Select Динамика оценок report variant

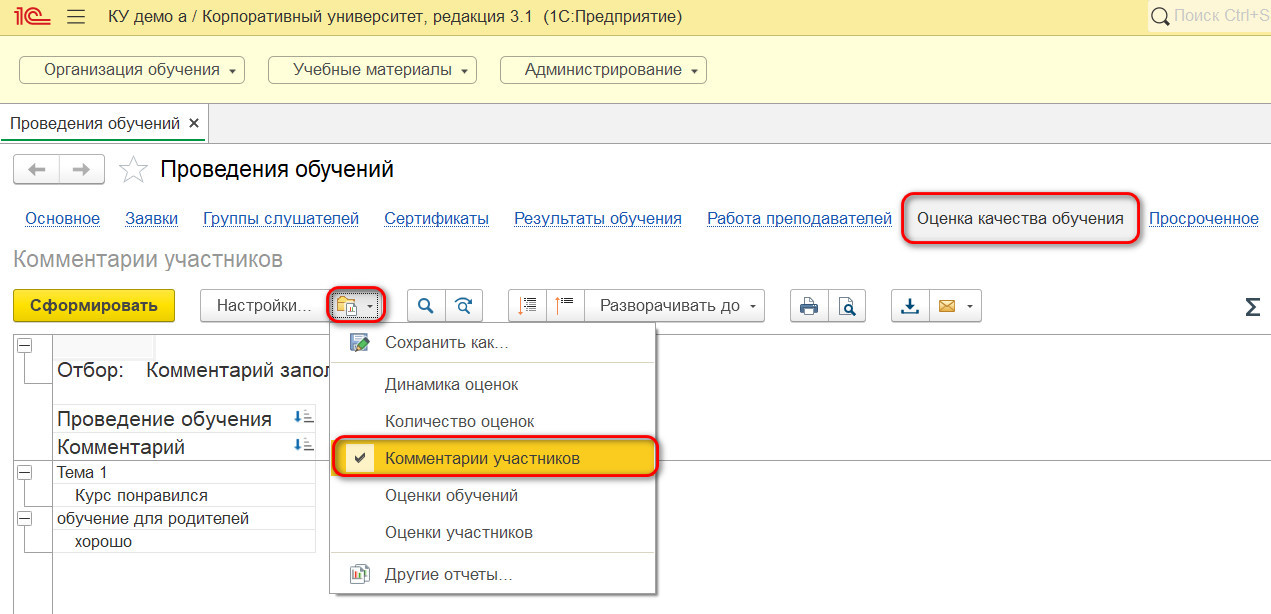tap(493, 384)
